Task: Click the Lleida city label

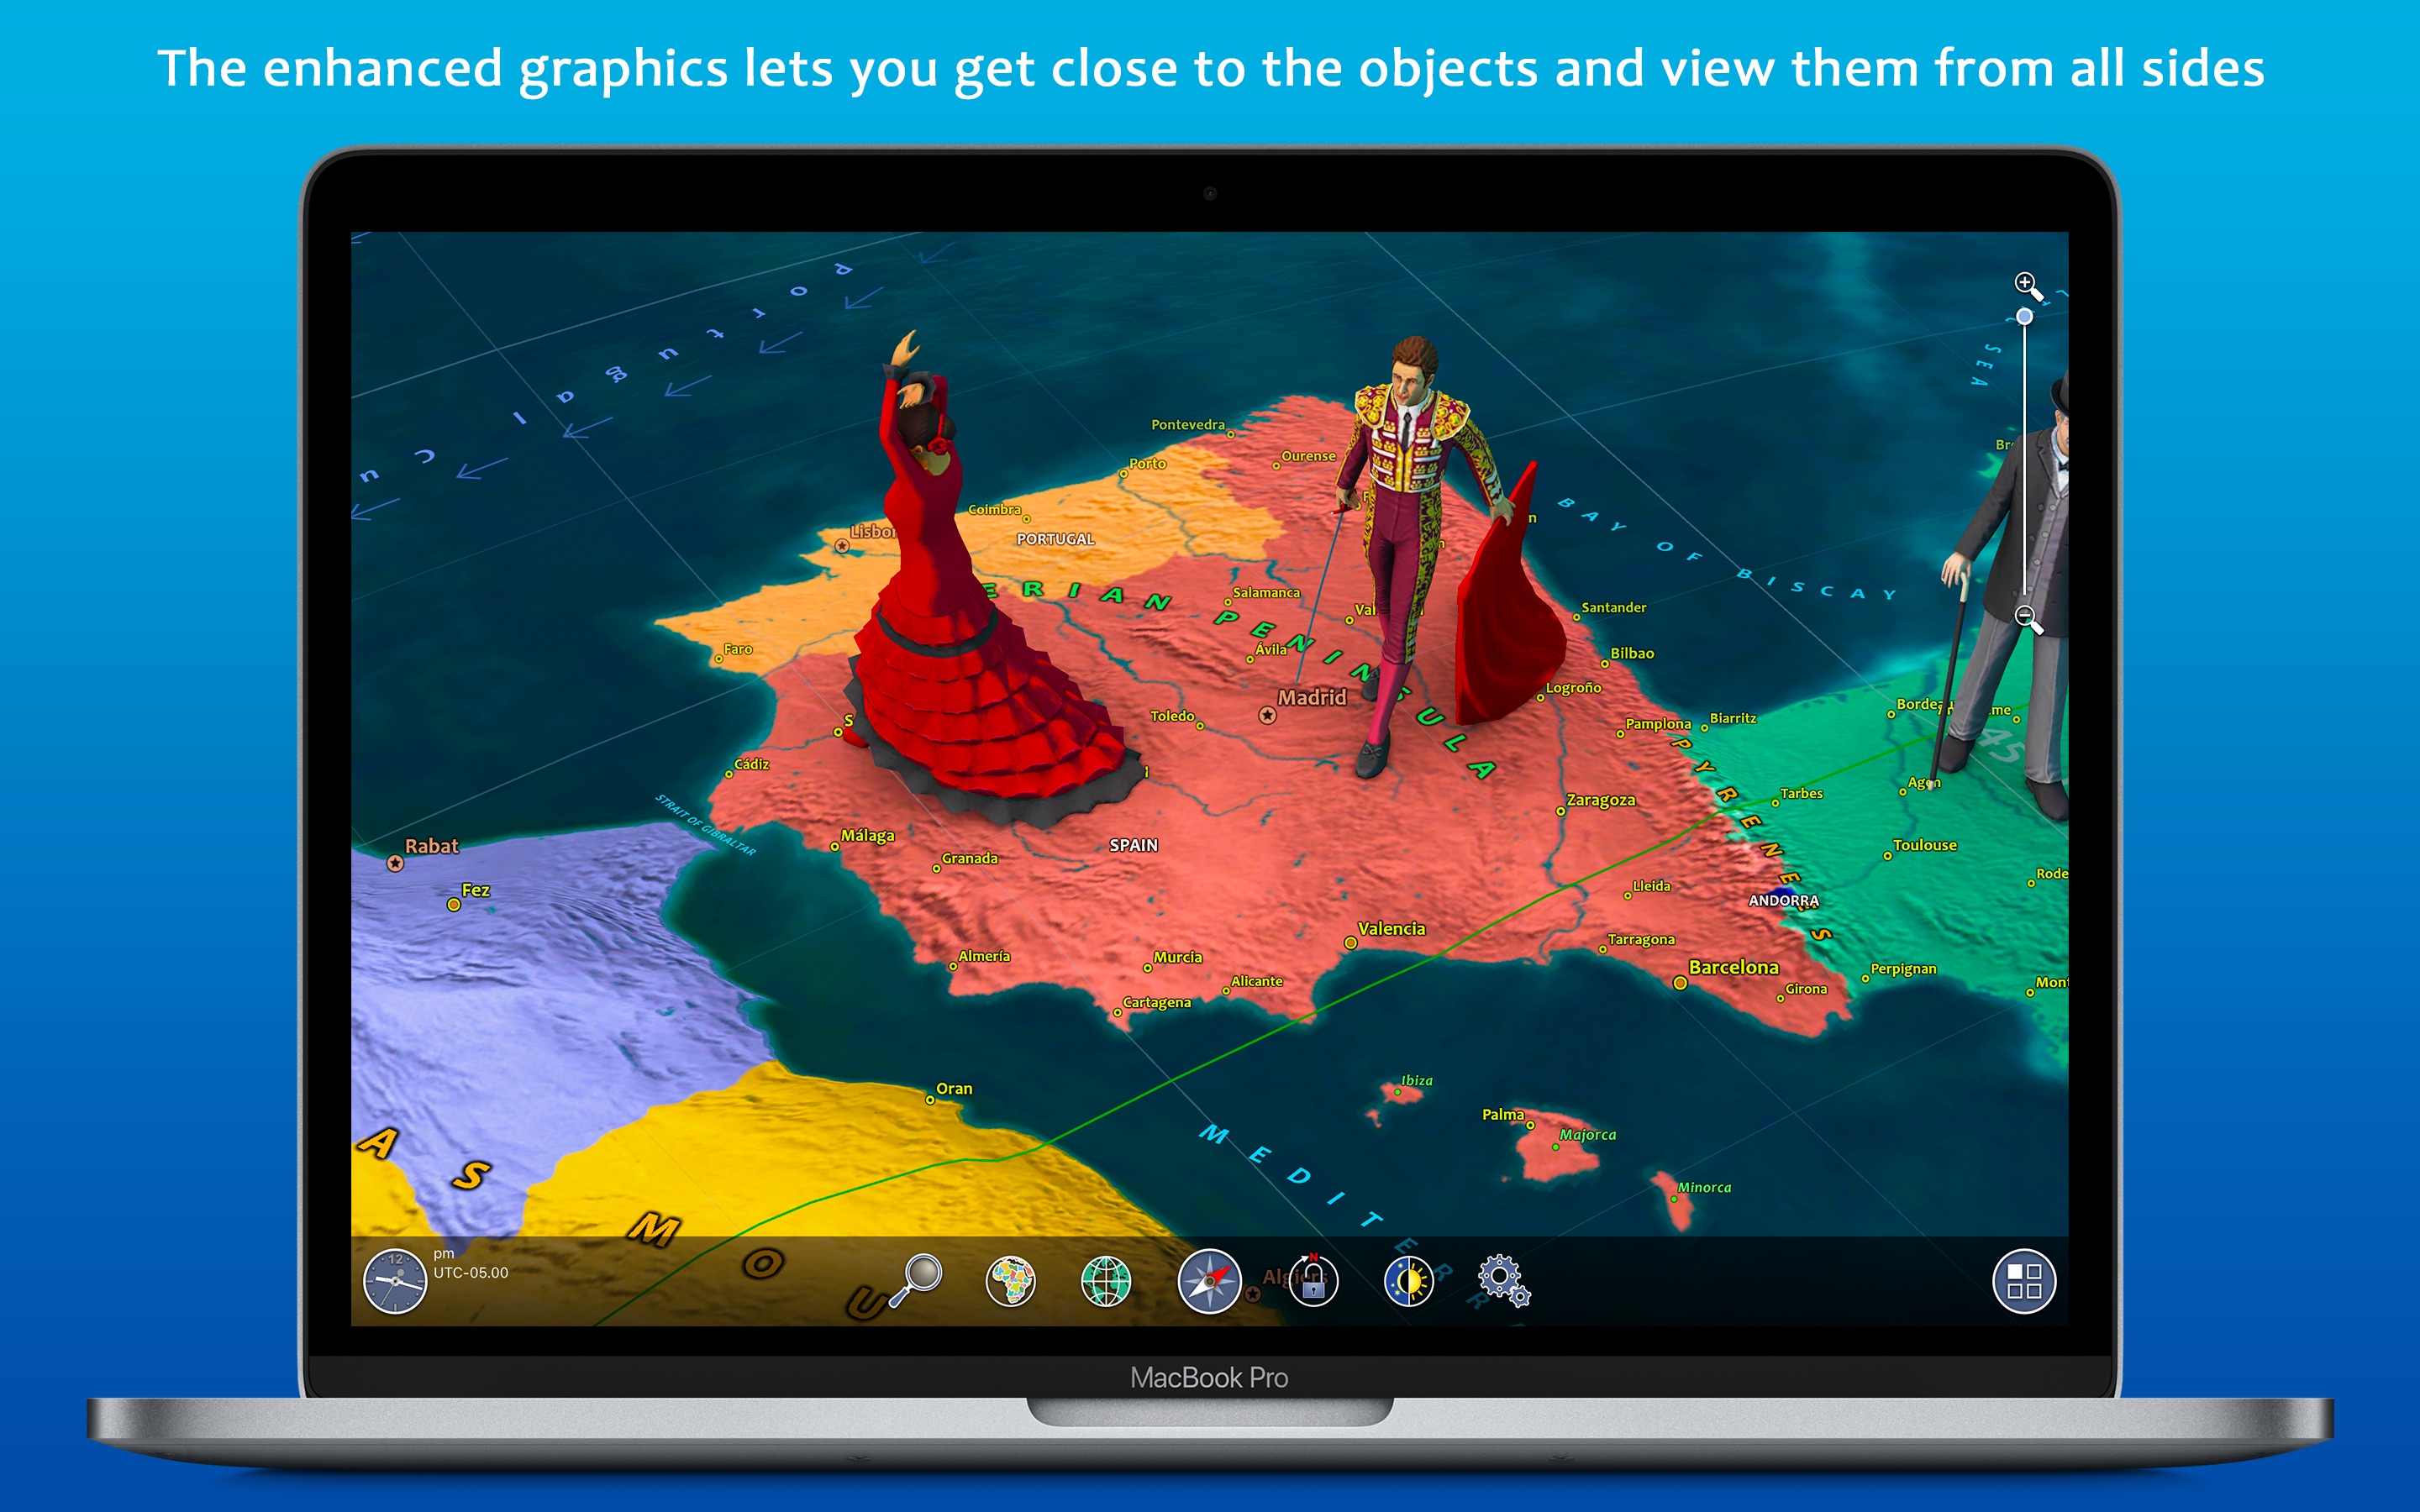Action: click(1651, 886)
